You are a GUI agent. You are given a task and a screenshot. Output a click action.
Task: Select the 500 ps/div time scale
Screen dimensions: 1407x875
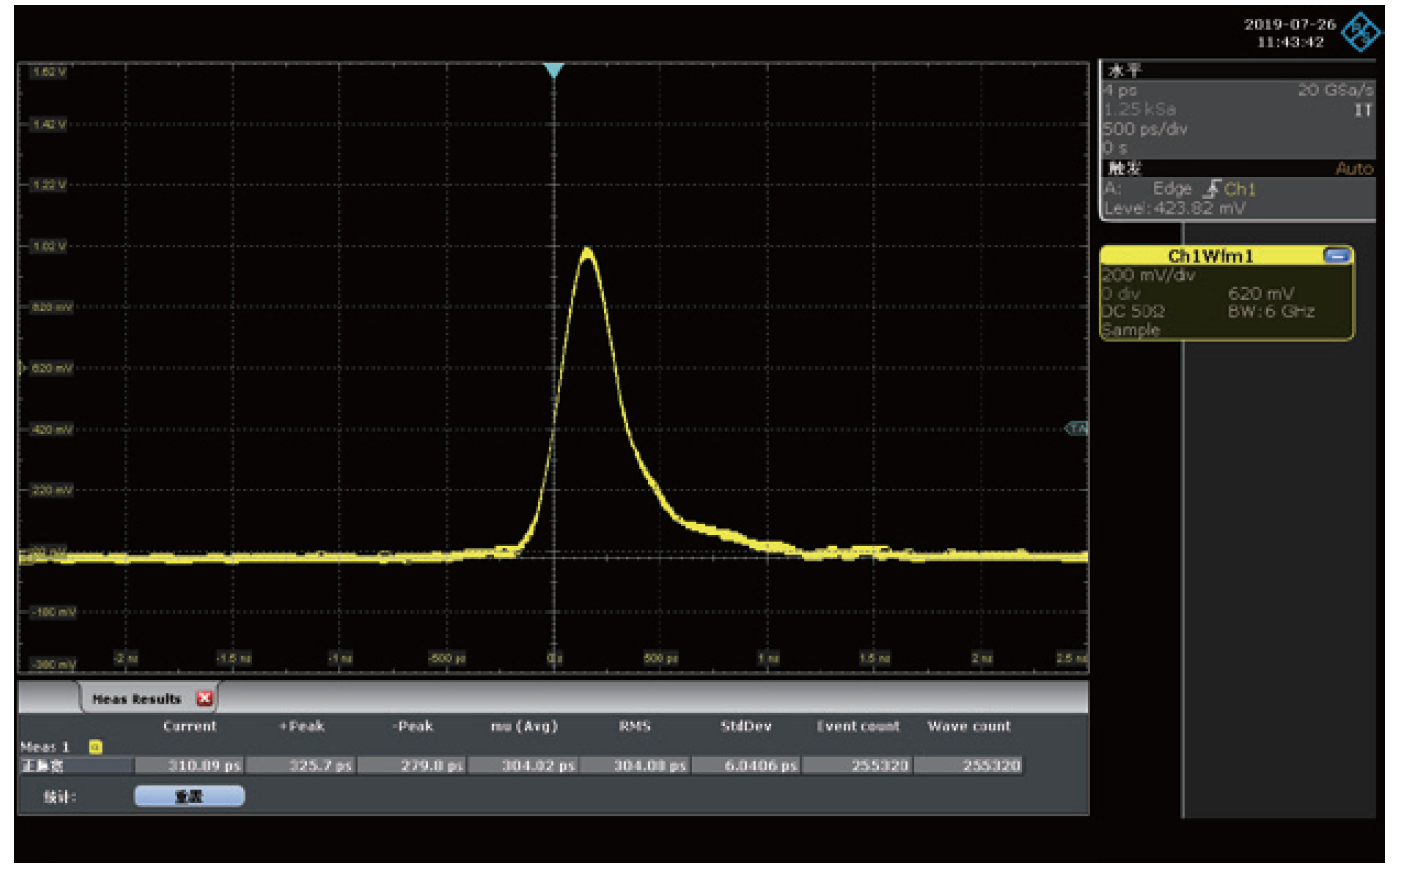tap(1145, 129)
